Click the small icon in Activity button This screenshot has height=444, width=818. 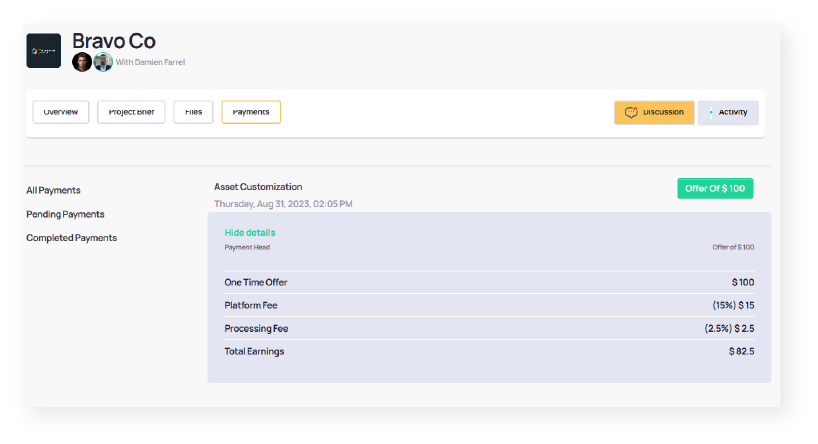tap(711, 112)
